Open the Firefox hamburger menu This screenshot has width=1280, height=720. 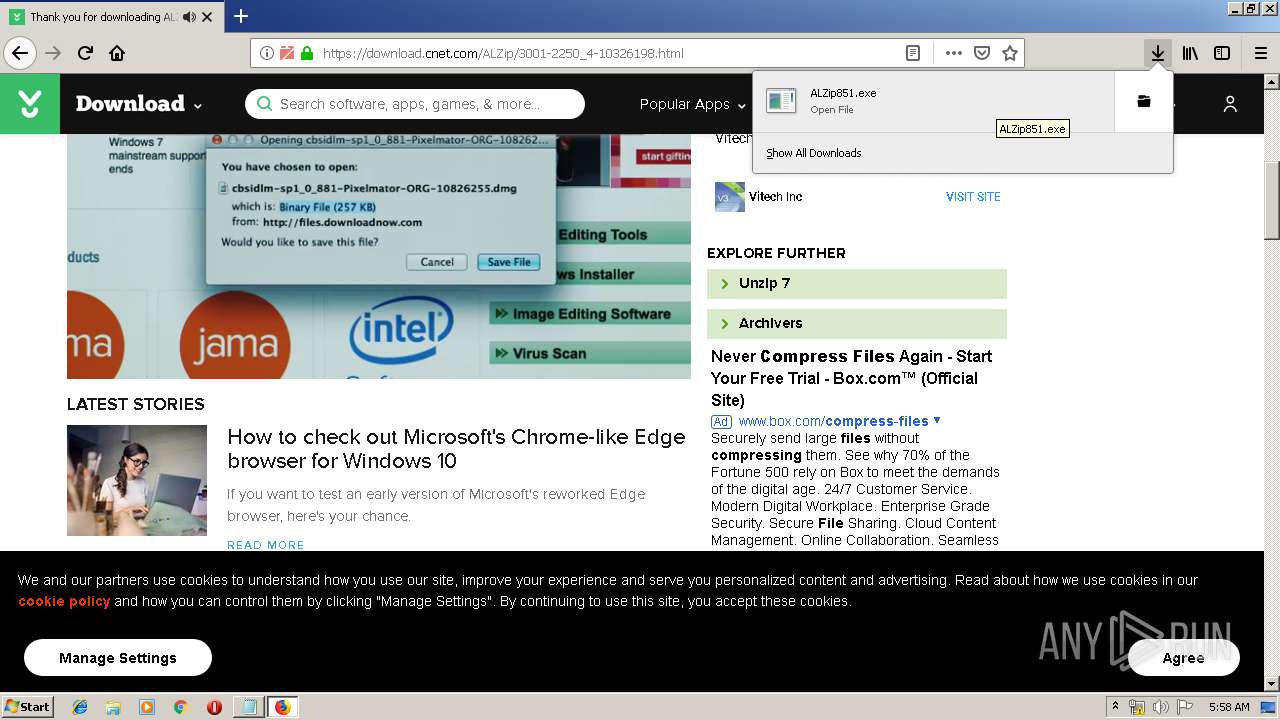point(1260,53)
